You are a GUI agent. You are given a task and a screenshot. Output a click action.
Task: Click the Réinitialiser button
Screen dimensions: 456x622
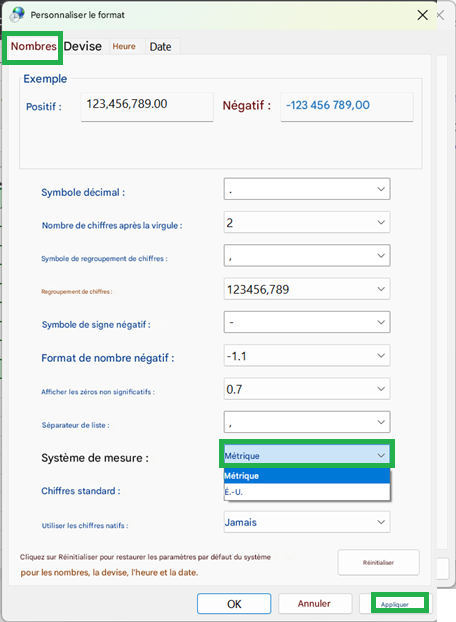[378, 562]
